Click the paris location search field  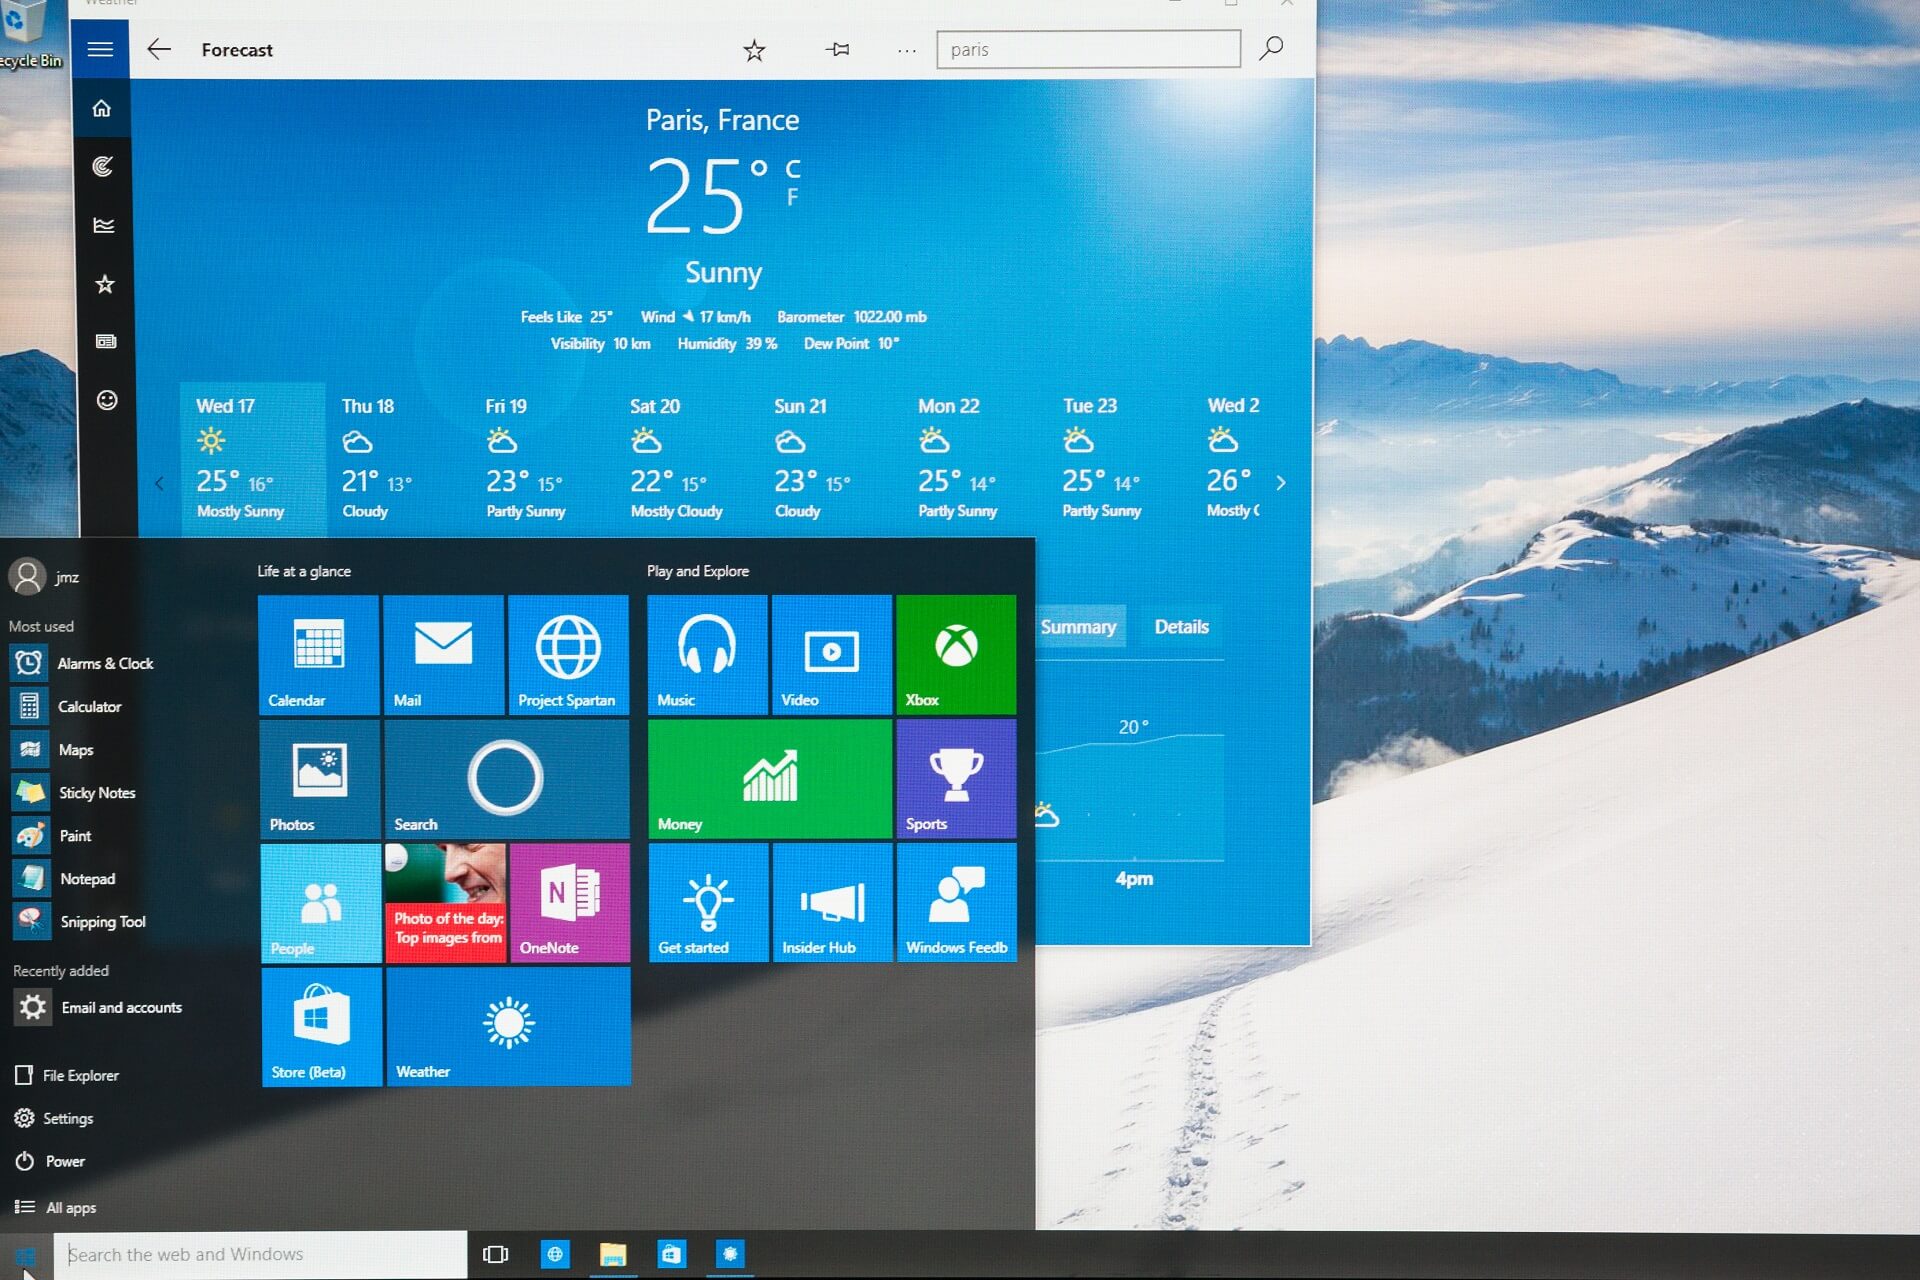pos(1088,49)
